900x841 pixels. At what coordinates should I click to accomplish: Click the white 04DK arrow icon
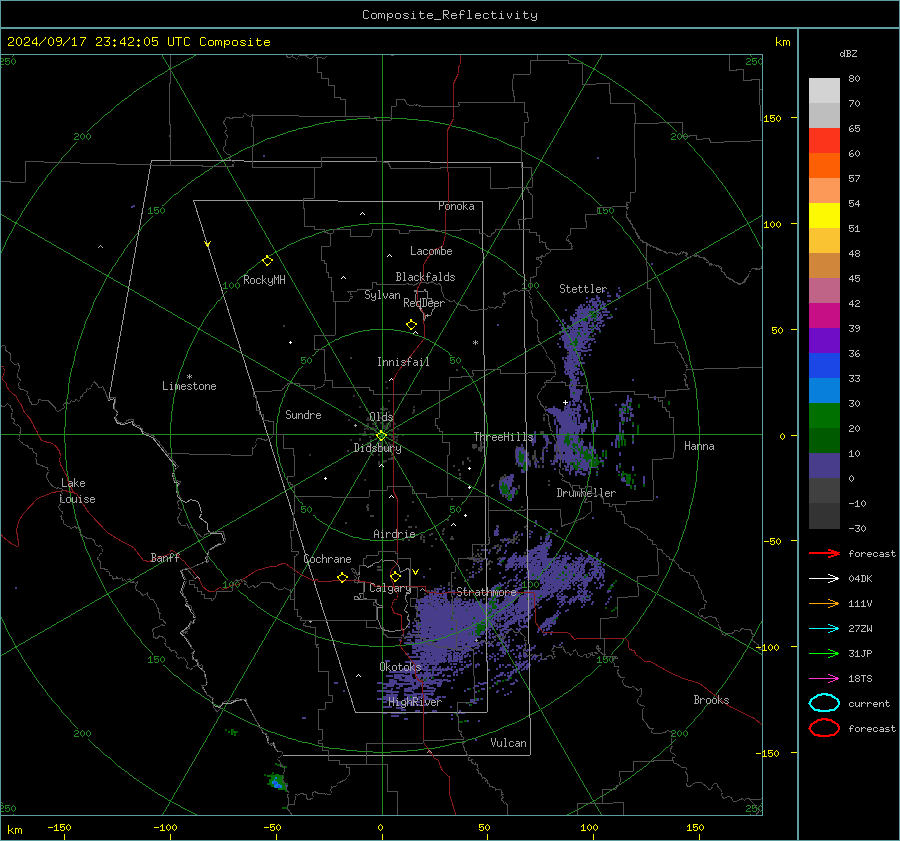coord(824,579)
